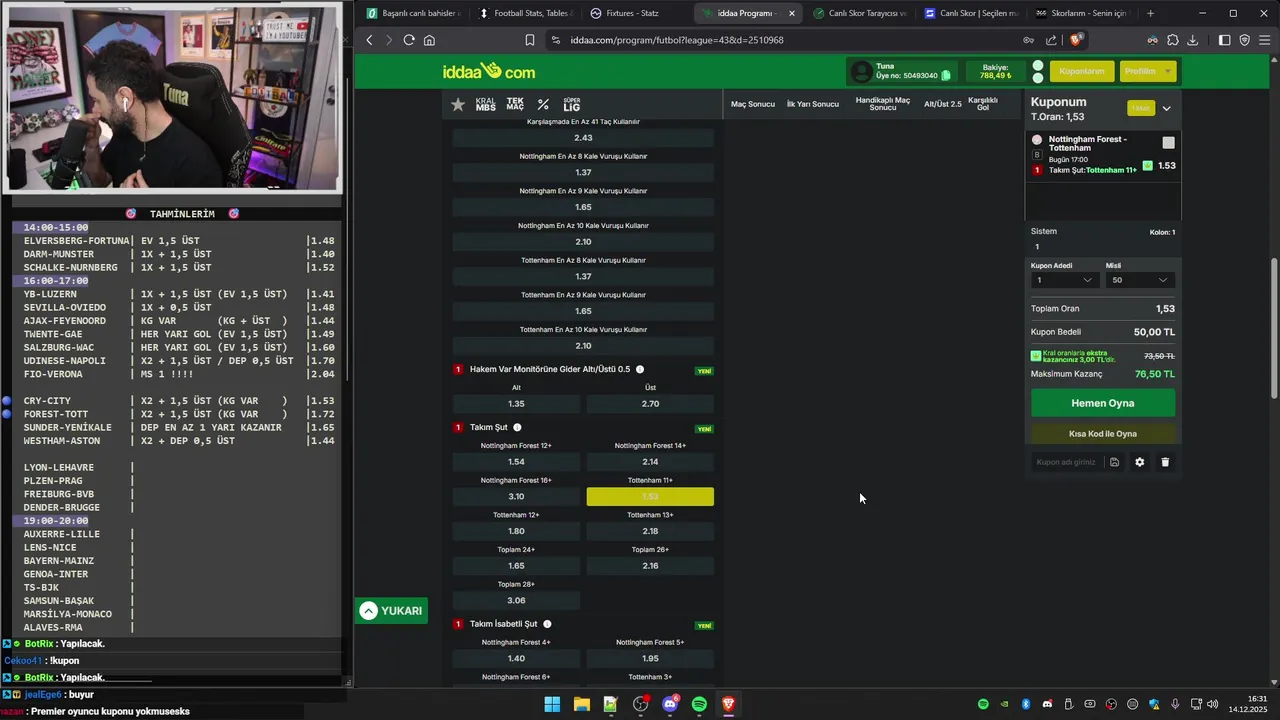The height and width of the screenshot is (720, 1280).
Task: Click the percent odds filter icon
Action: pos(543,104)
